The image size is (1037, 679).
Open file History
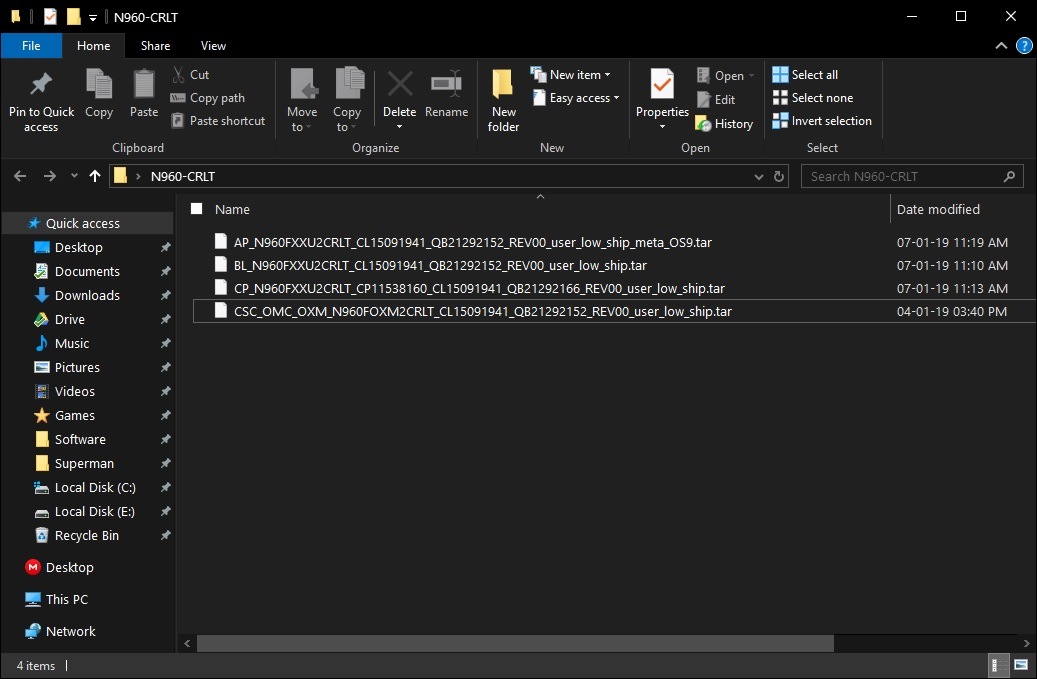point(724,124)
